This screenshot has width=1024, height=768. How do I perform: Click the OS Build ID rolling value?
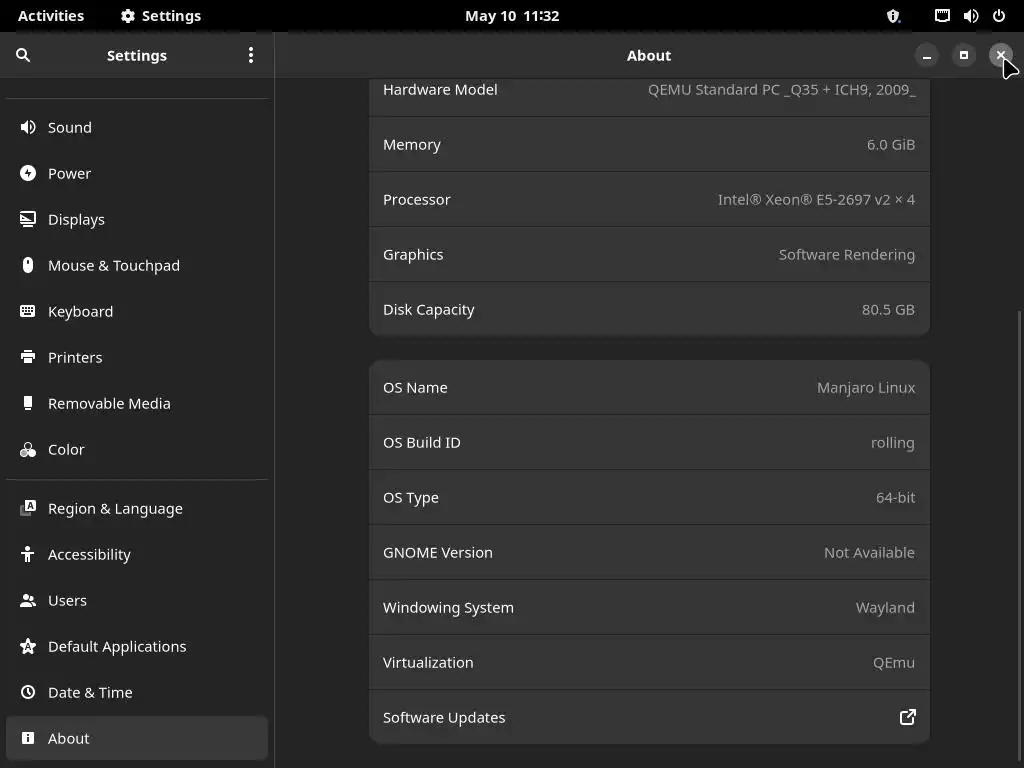[x=893, y=443]
